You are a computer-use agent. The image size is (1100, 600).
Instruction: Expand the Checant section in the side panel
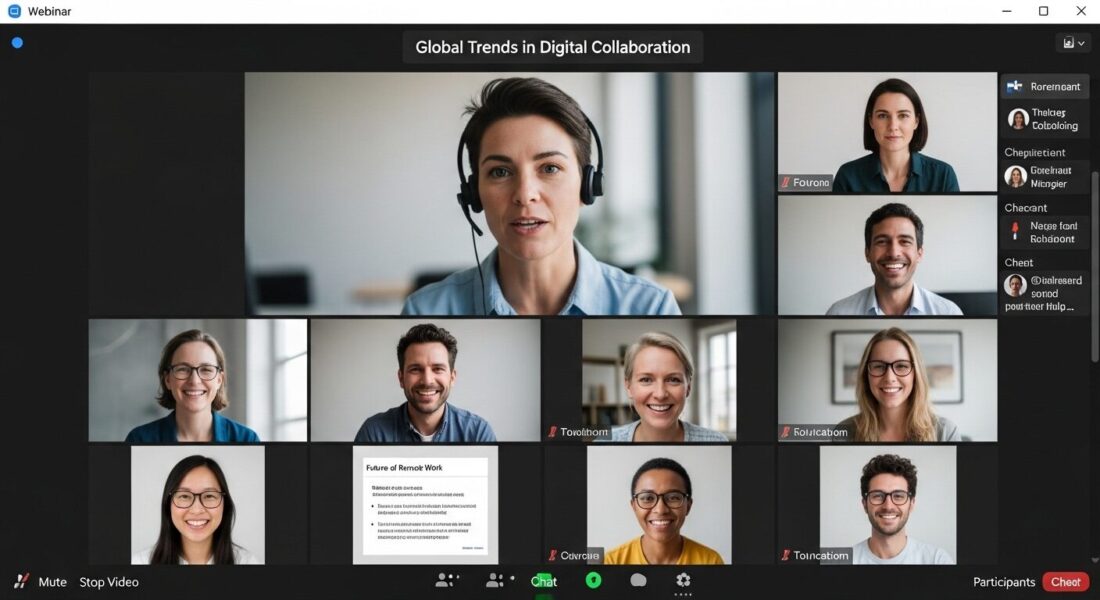pyautogui.click(x=1025, y=208)
